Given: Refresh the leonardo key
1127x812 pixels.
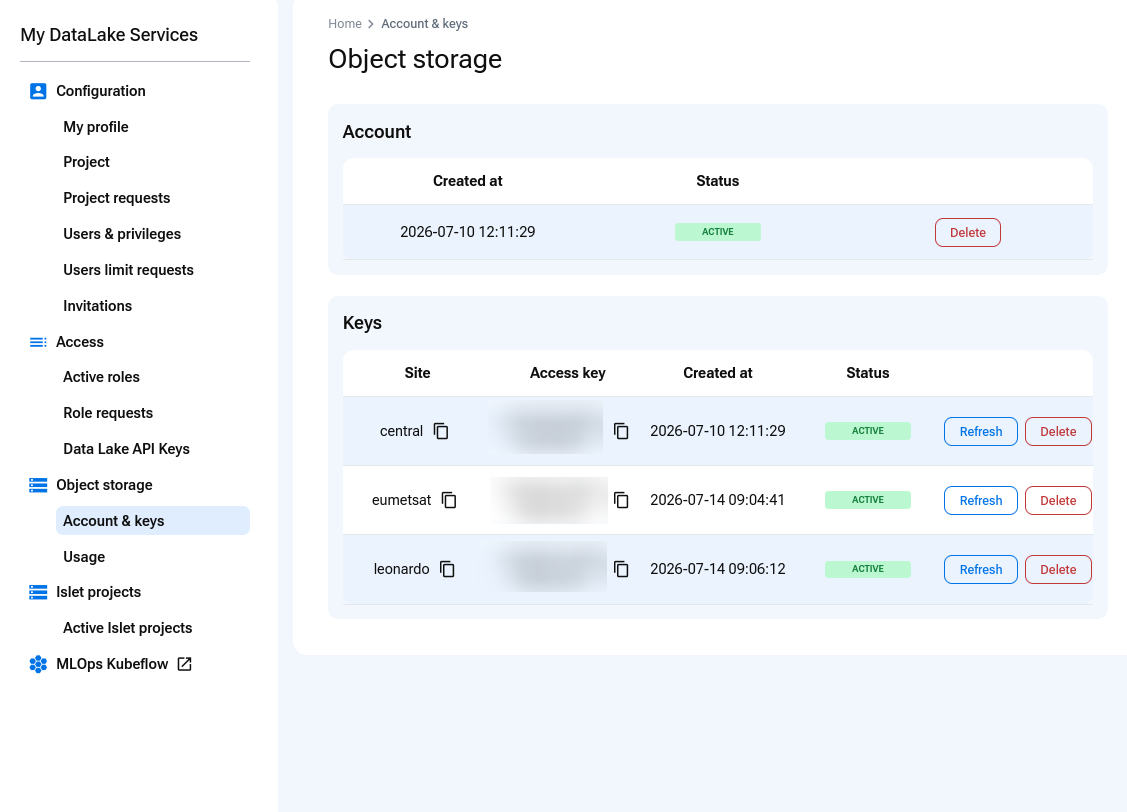Looking at the screenshot, I should [x=981, y=570].
